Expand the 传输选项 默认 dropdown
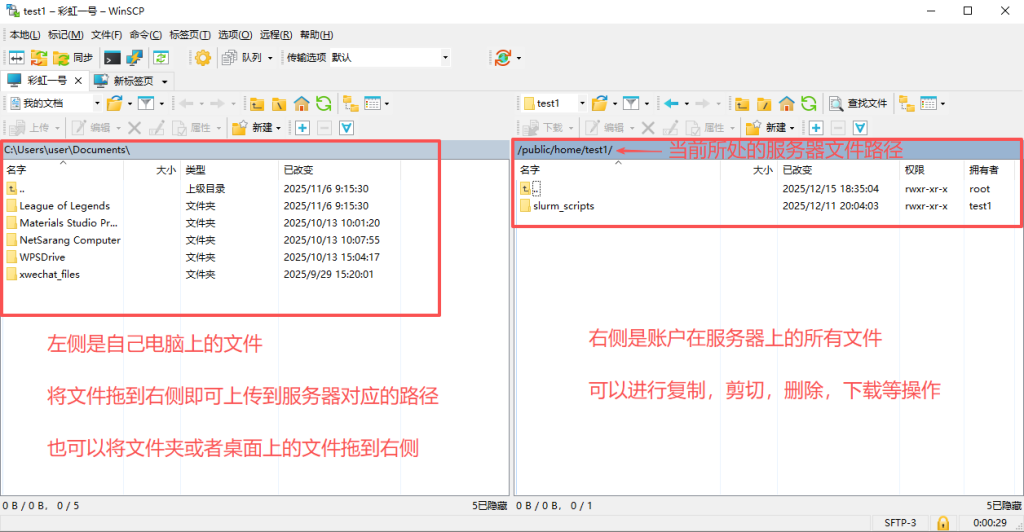Viewport: 1024px width, 532px height. pos(445,57)
